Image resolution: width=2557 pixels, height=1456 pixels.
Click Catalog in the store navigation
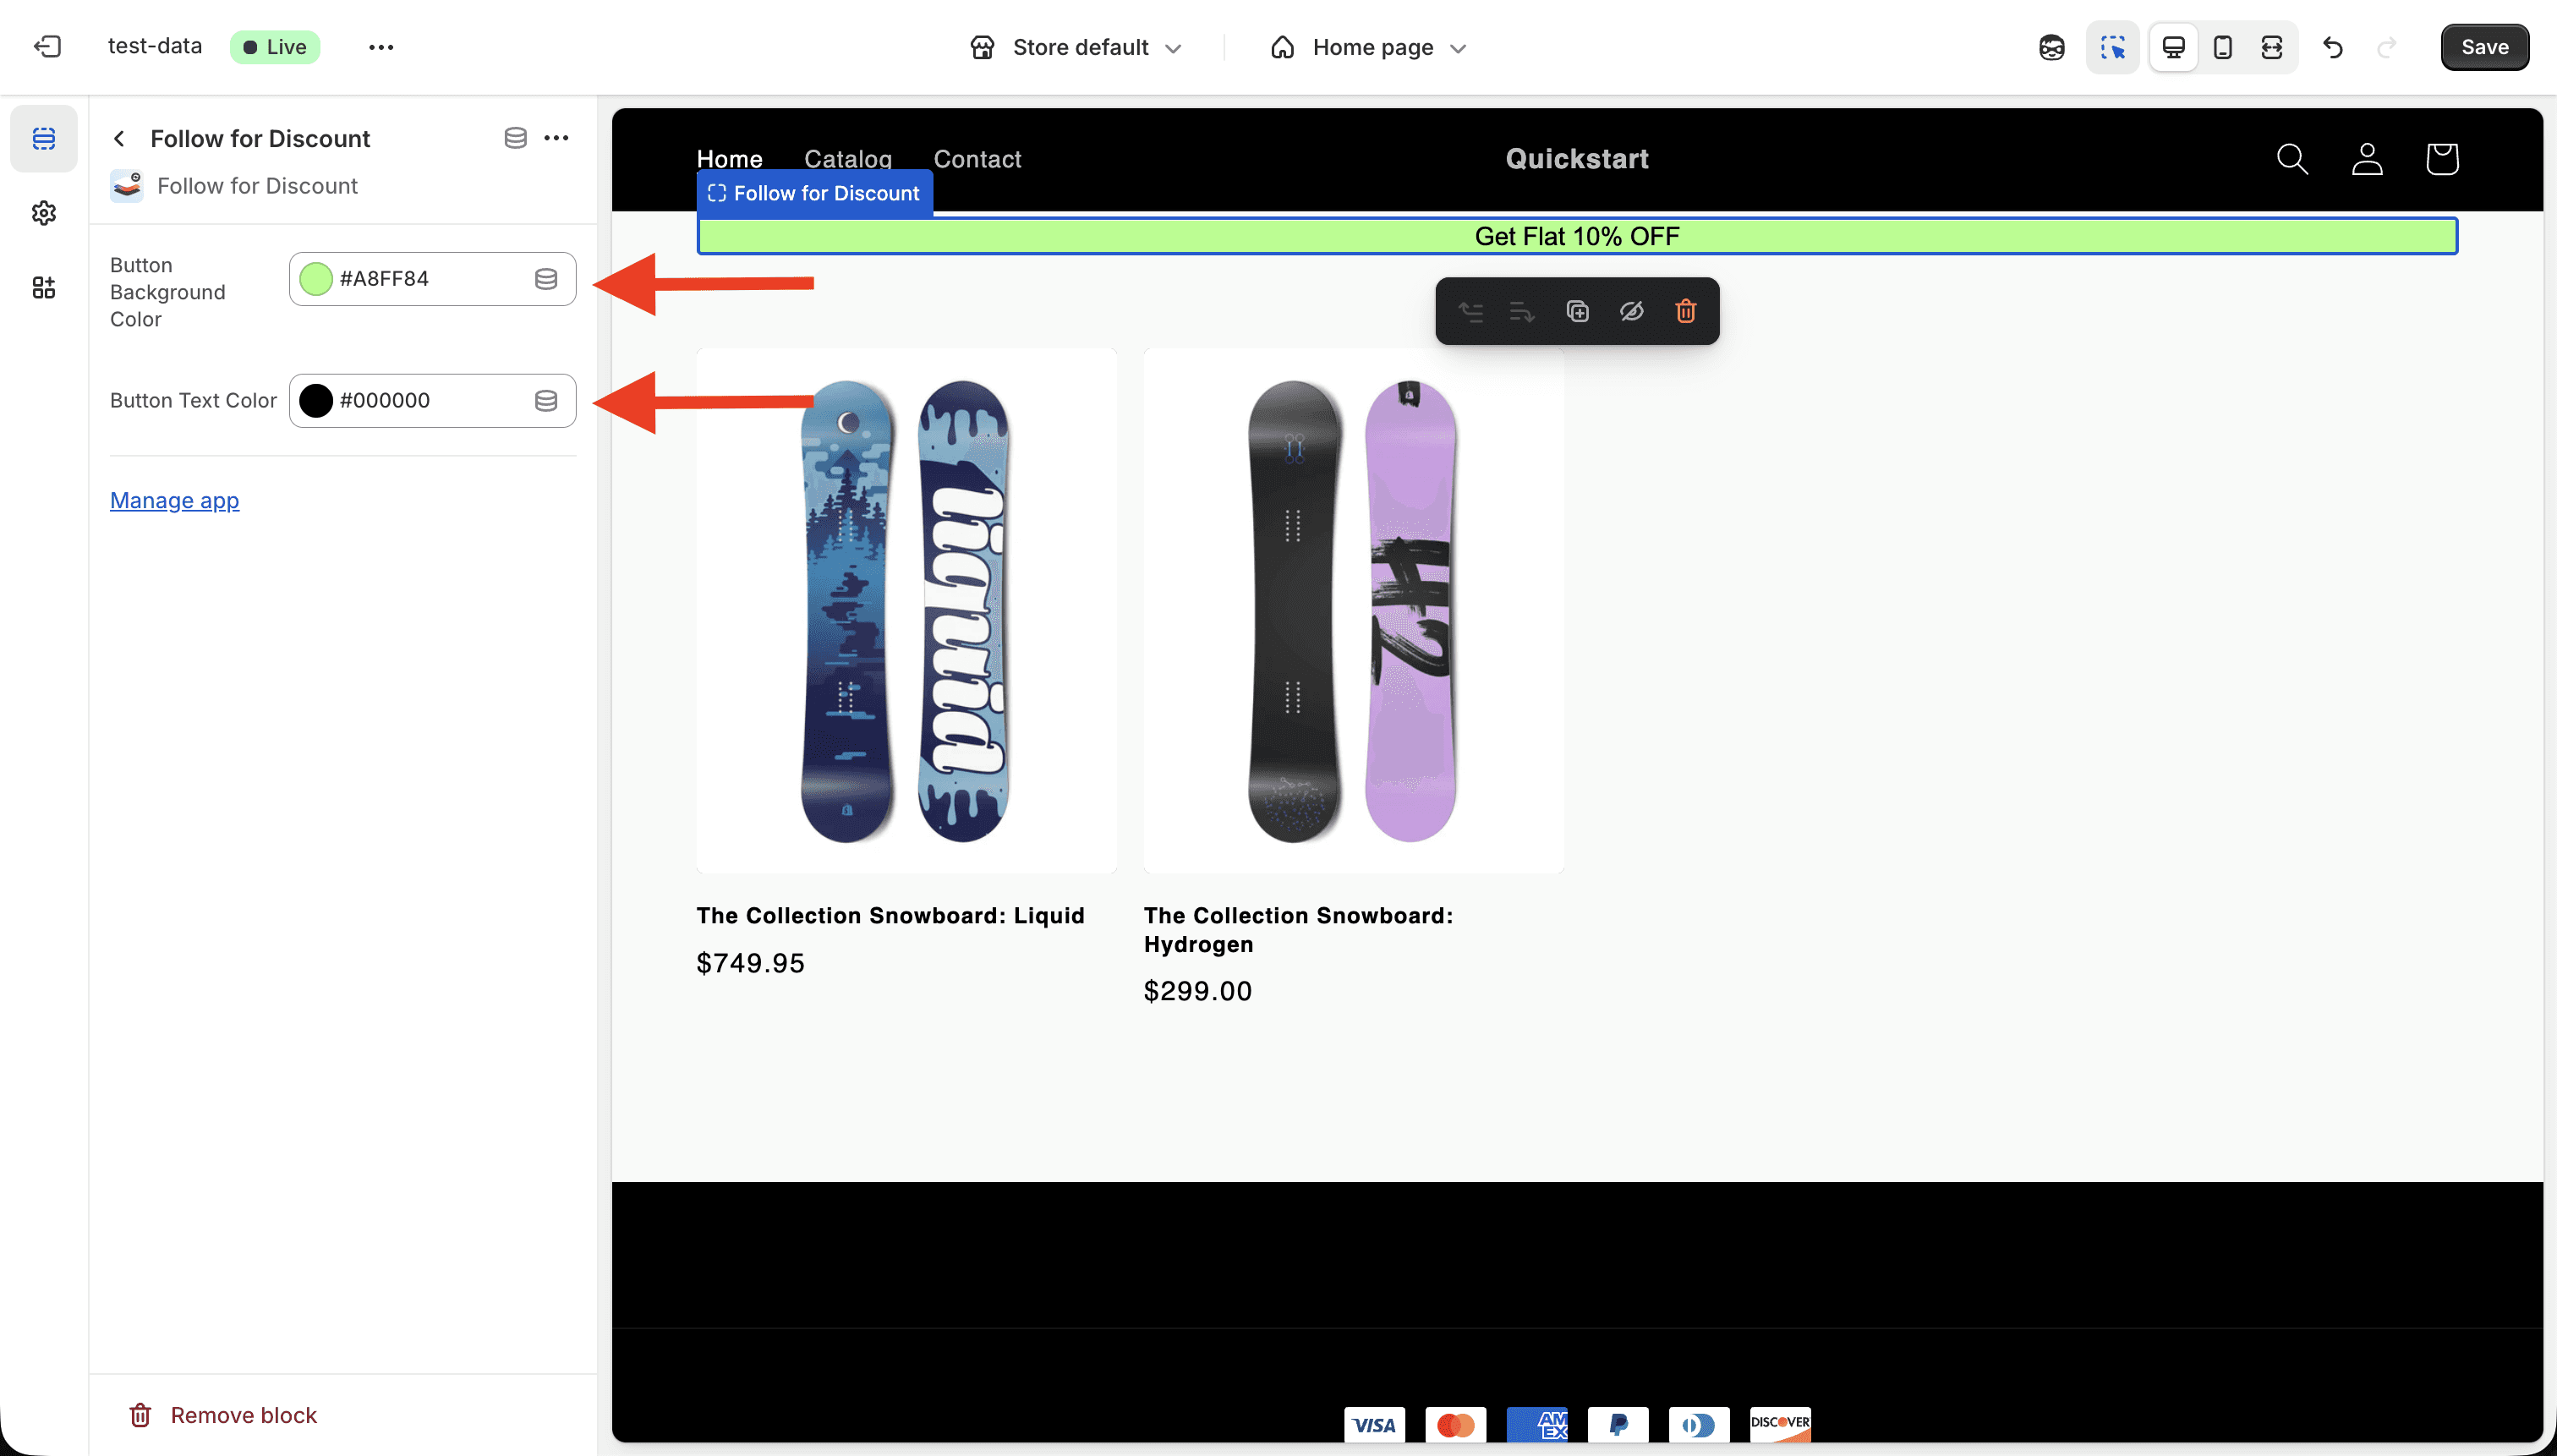click(x=847, y=159)
